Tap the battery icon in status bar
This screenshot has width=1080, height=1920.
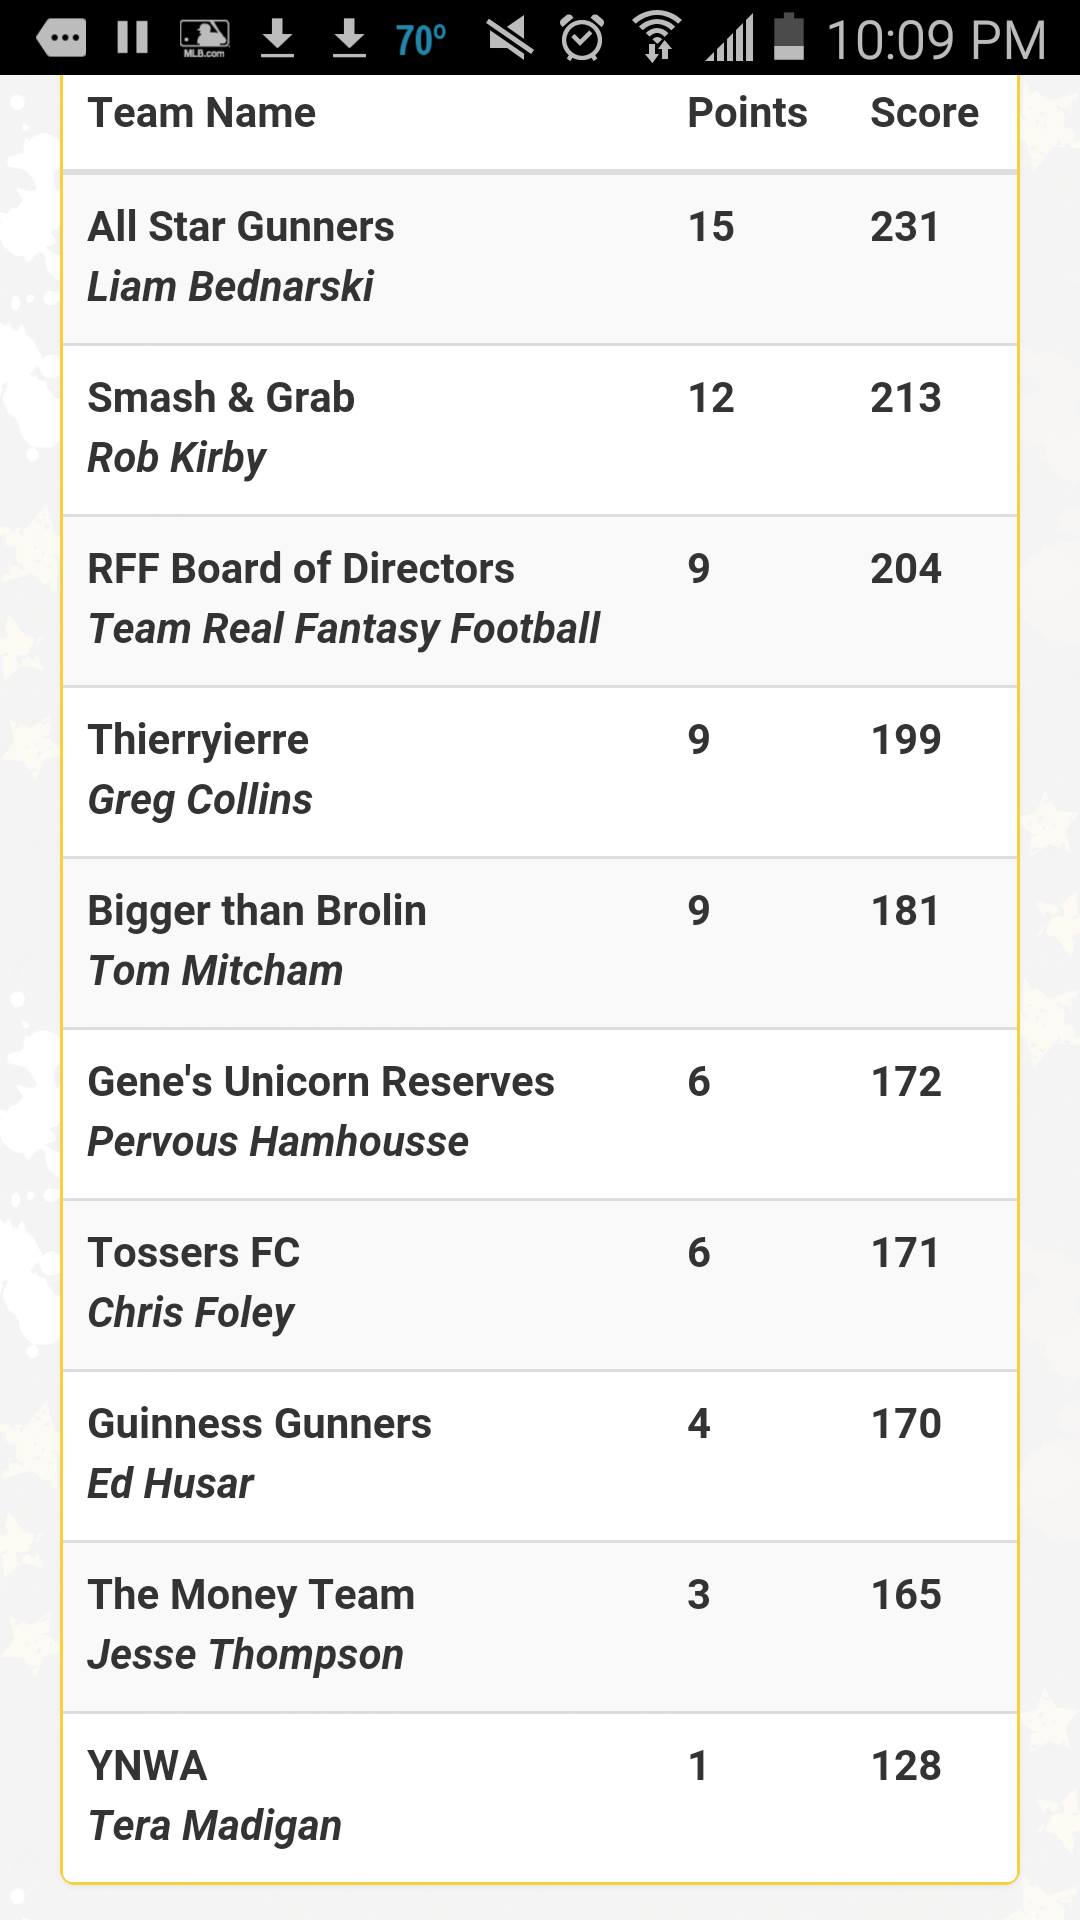789,37
